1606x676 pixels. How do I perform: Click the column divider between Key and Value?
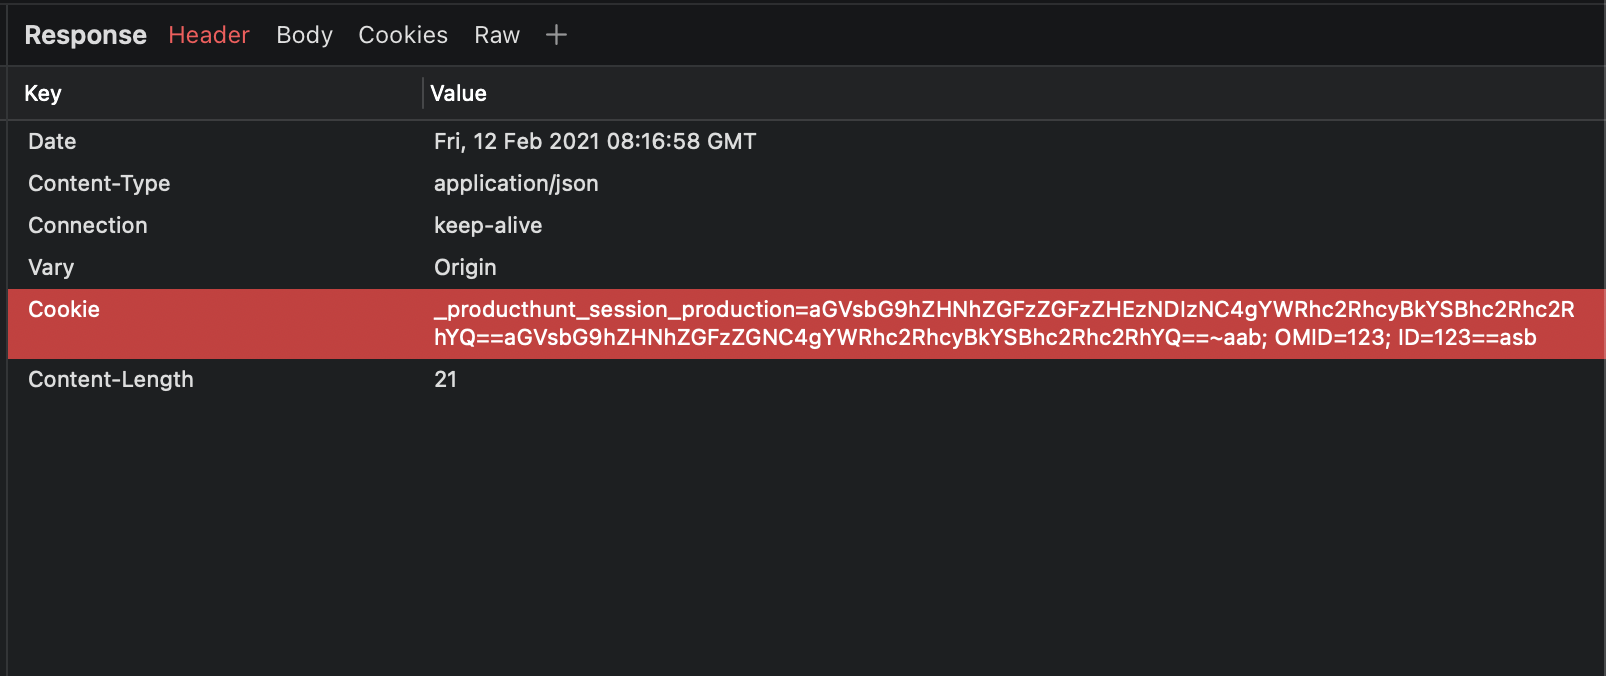click(422, 93)
